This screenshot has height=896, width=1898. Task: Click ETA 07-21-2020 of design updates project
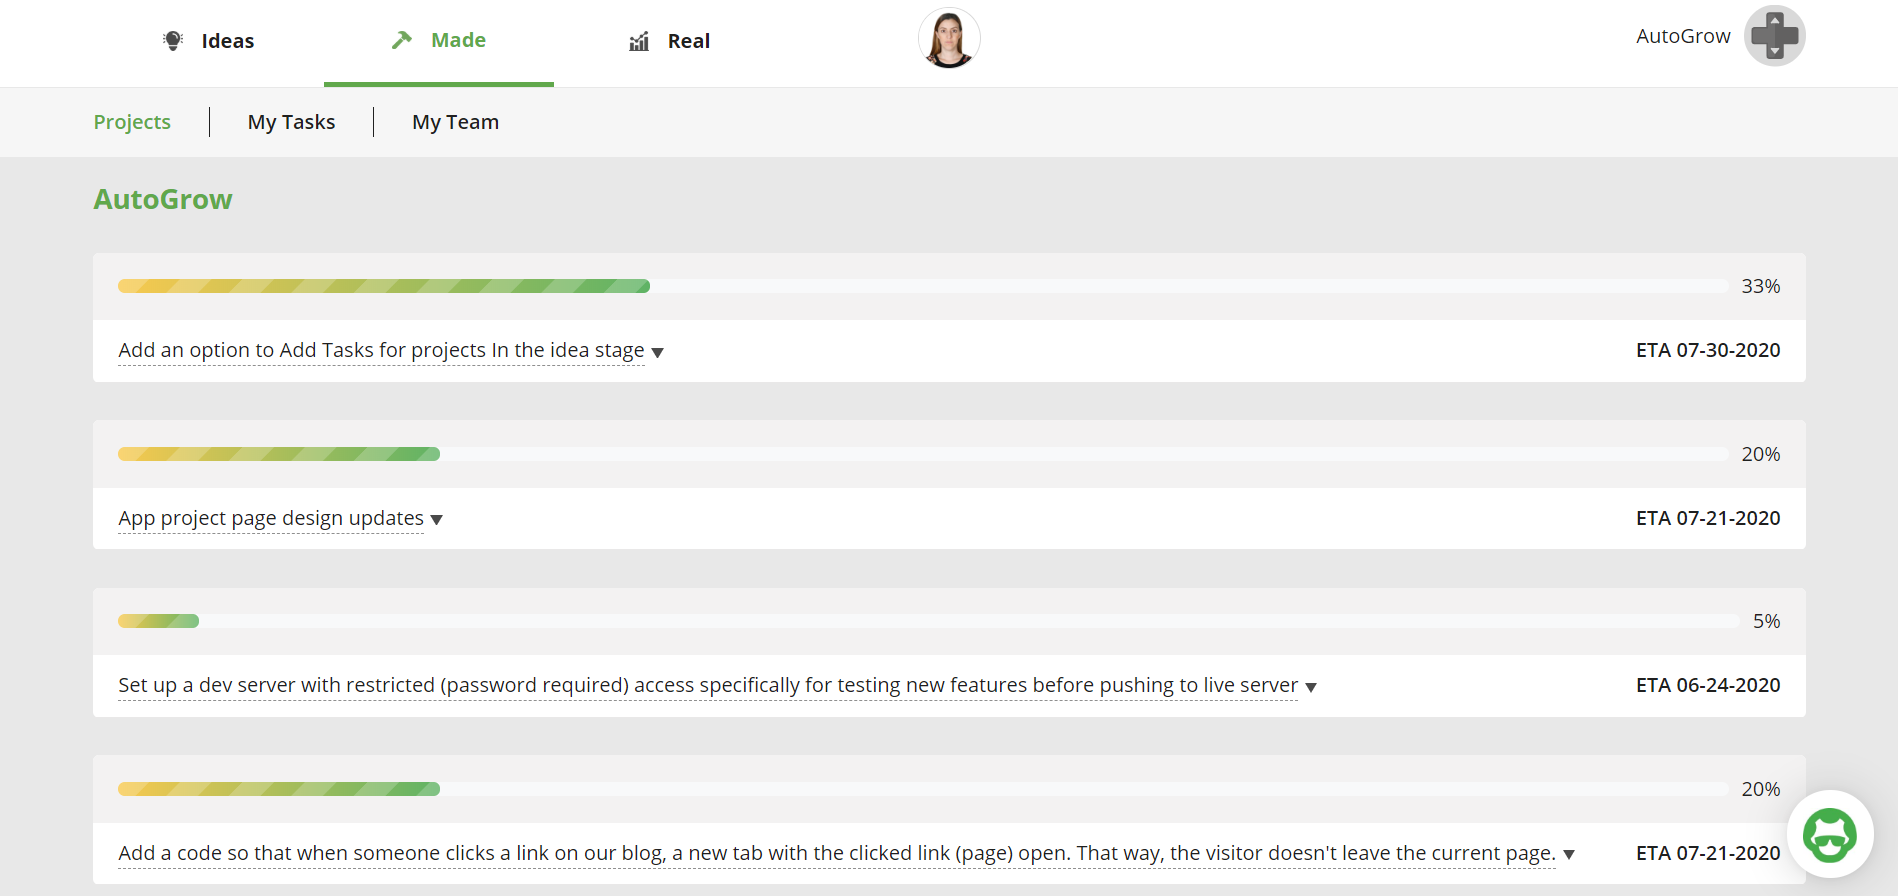click(x=1708, y=518)
